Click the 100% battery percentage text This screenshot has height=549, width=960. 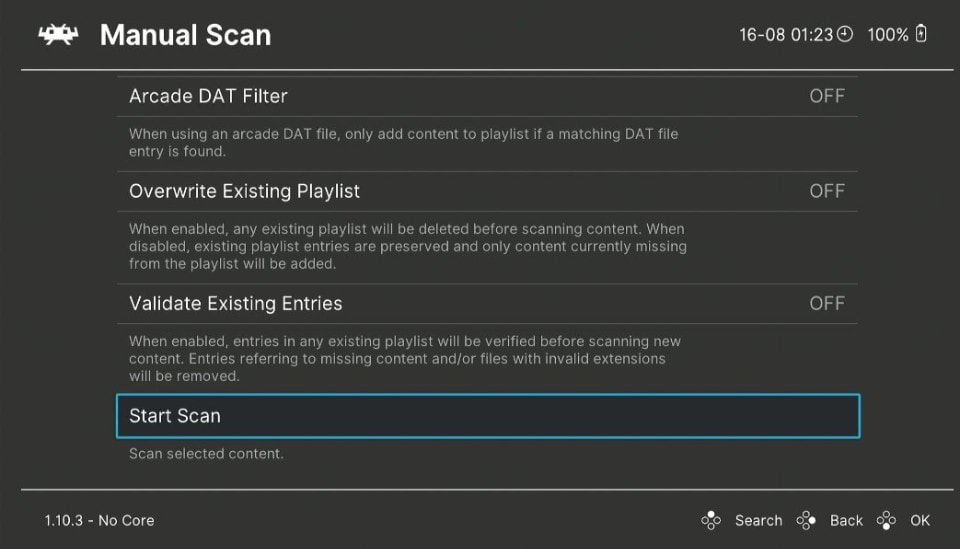[x=888, y=34]
